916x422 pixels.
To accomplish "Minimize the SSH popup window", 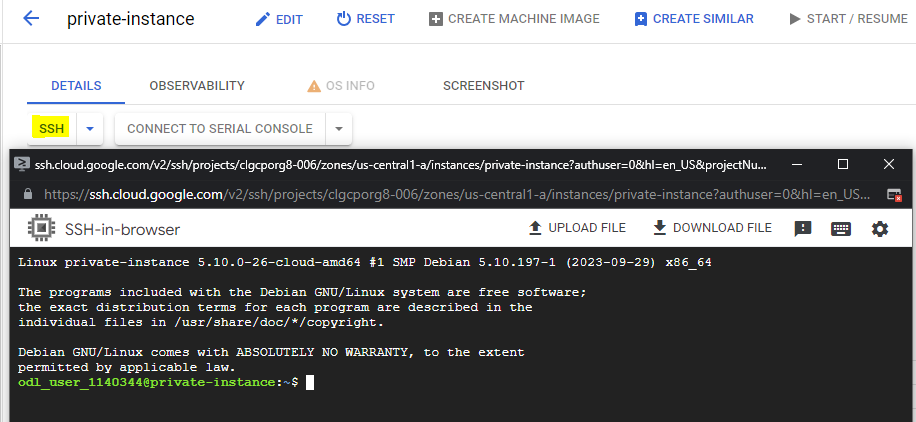I will click(x=797, y=165).
